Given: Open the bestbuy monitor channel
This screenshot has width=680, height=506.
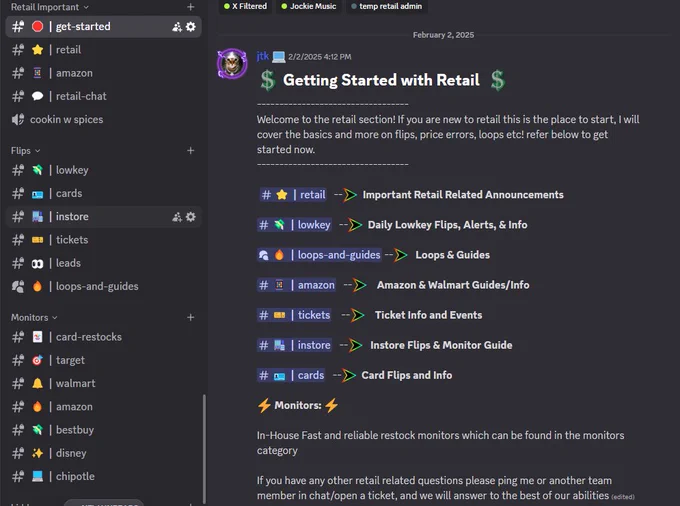Looking at the screenshot, I should tap(103, 430).
